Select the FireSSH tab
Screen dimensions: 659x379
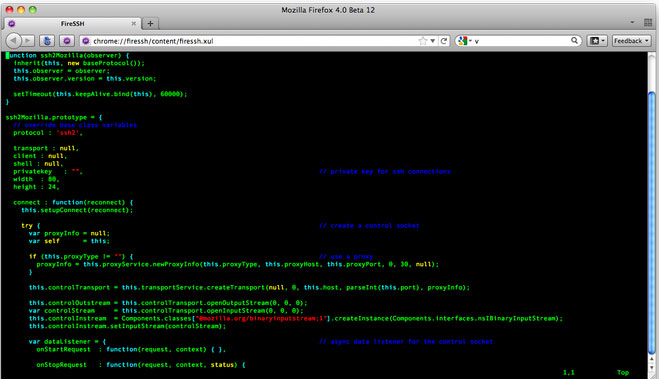pyautogui.click(x=72, y=24)
